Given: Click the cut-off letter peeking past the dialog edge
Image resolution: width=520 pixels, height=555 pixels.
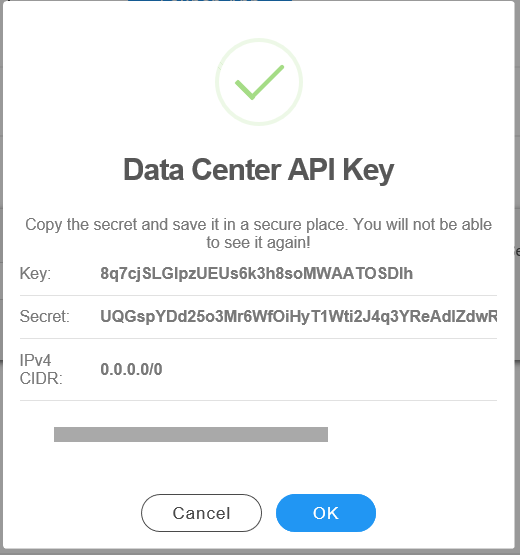Looking at the screenshot, I should tap(518, 252).
